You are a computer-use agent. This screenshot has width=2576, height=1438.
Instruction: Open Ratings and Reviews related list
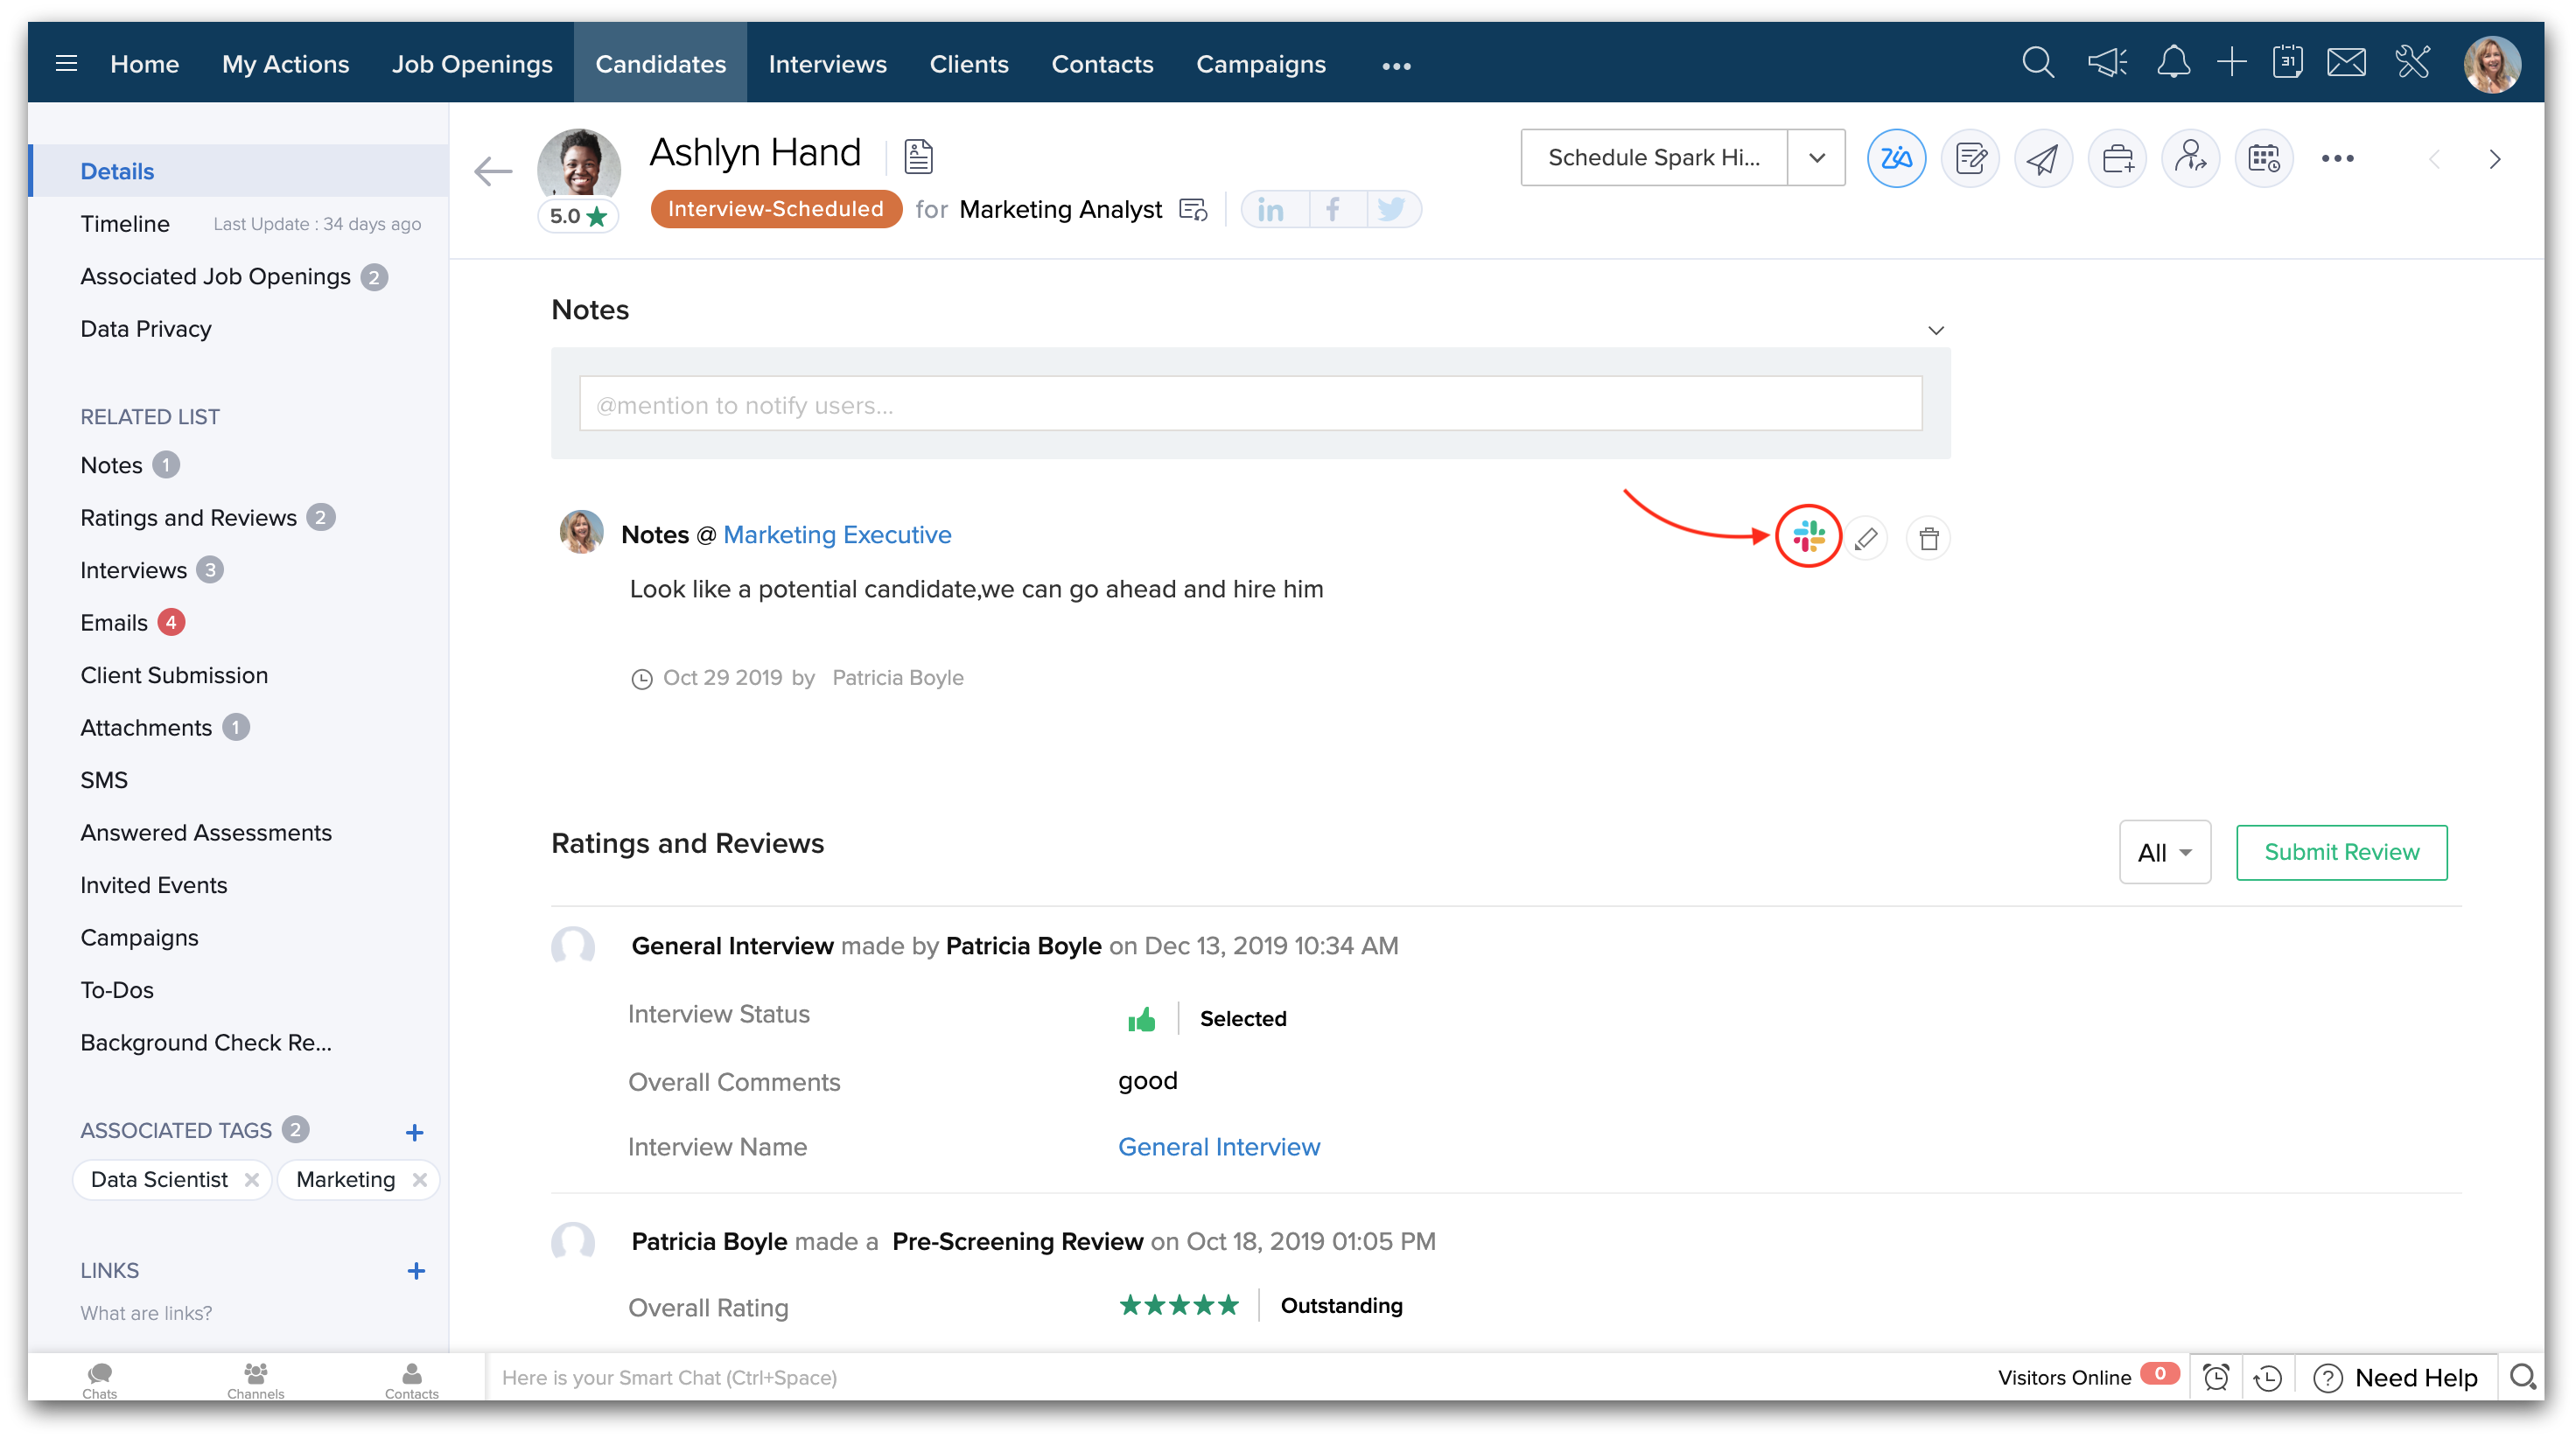pyautogui.click(x=188, y=517)
